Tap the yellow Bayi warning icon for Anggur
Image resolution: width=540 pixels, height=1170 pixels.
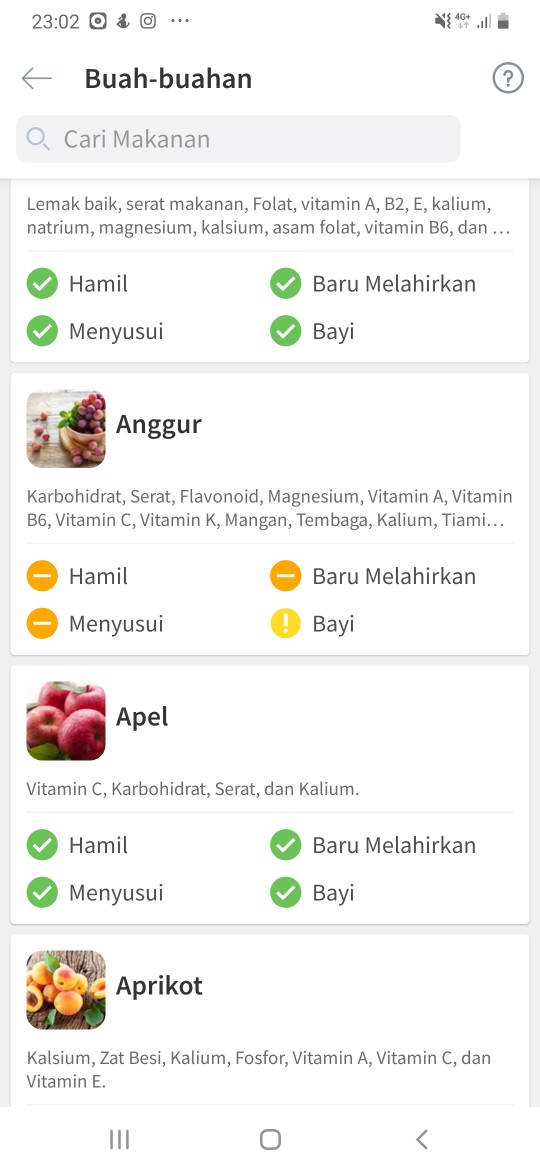(286, 624)
